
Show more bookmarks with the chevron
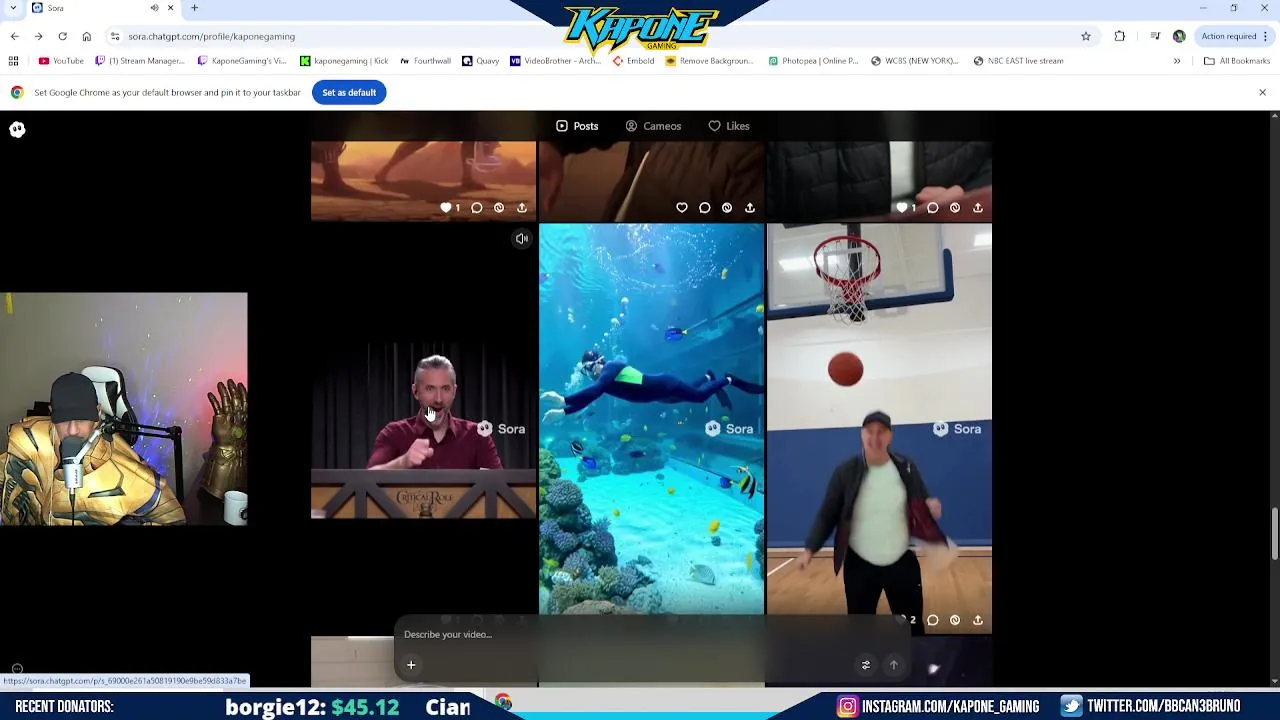1177,61
